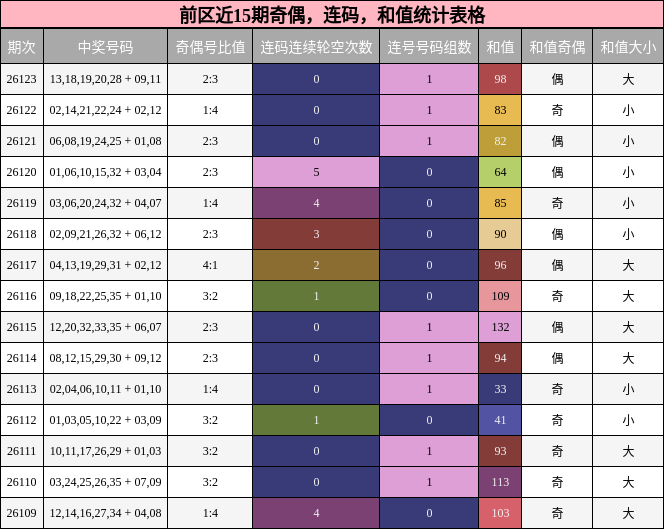Click the 和值奇偶 column header

[557, 47]
